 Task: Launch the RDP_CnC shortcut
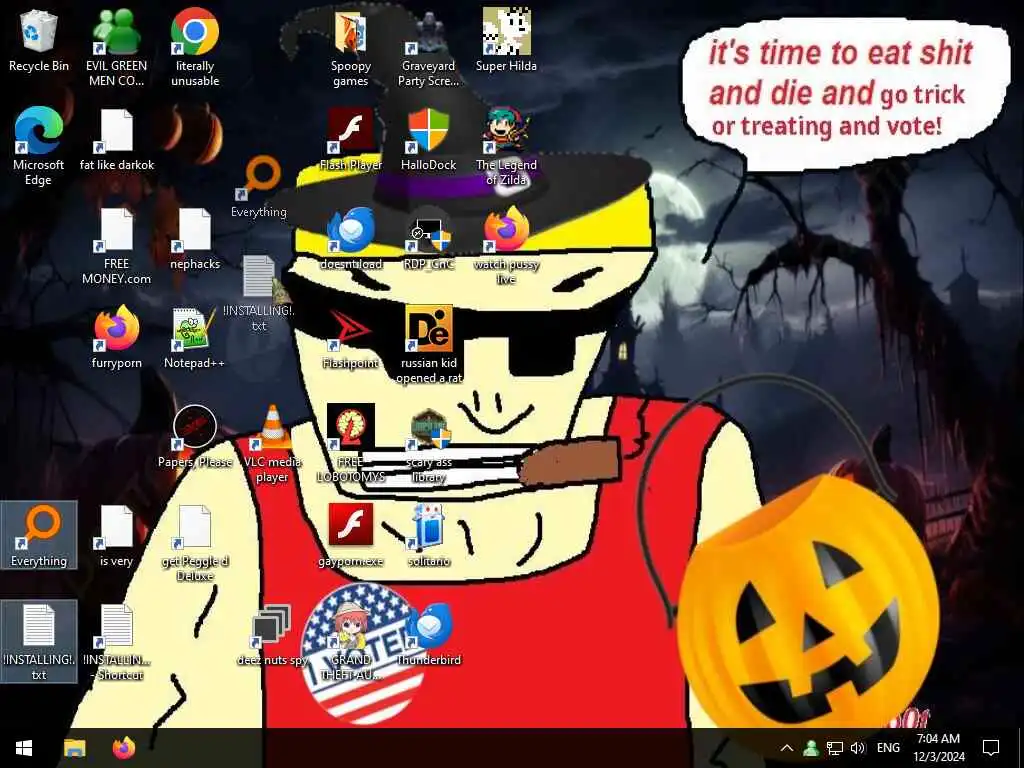click(x=428, y=239)
